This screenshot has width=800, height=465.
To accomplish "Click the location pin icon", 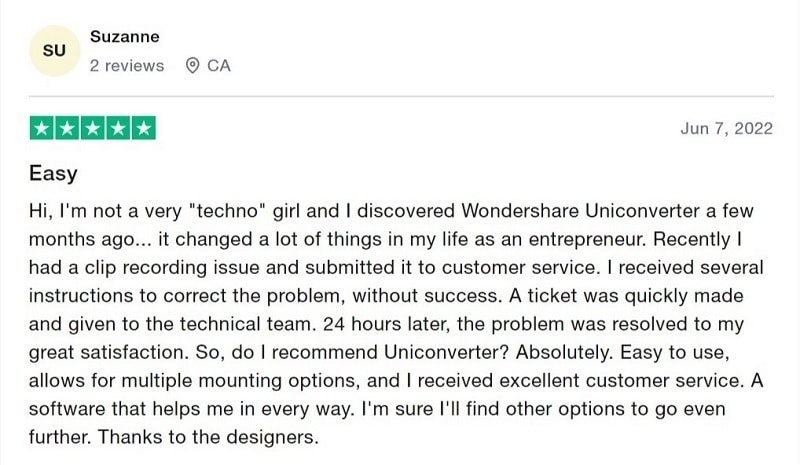I will coord(192,66).
